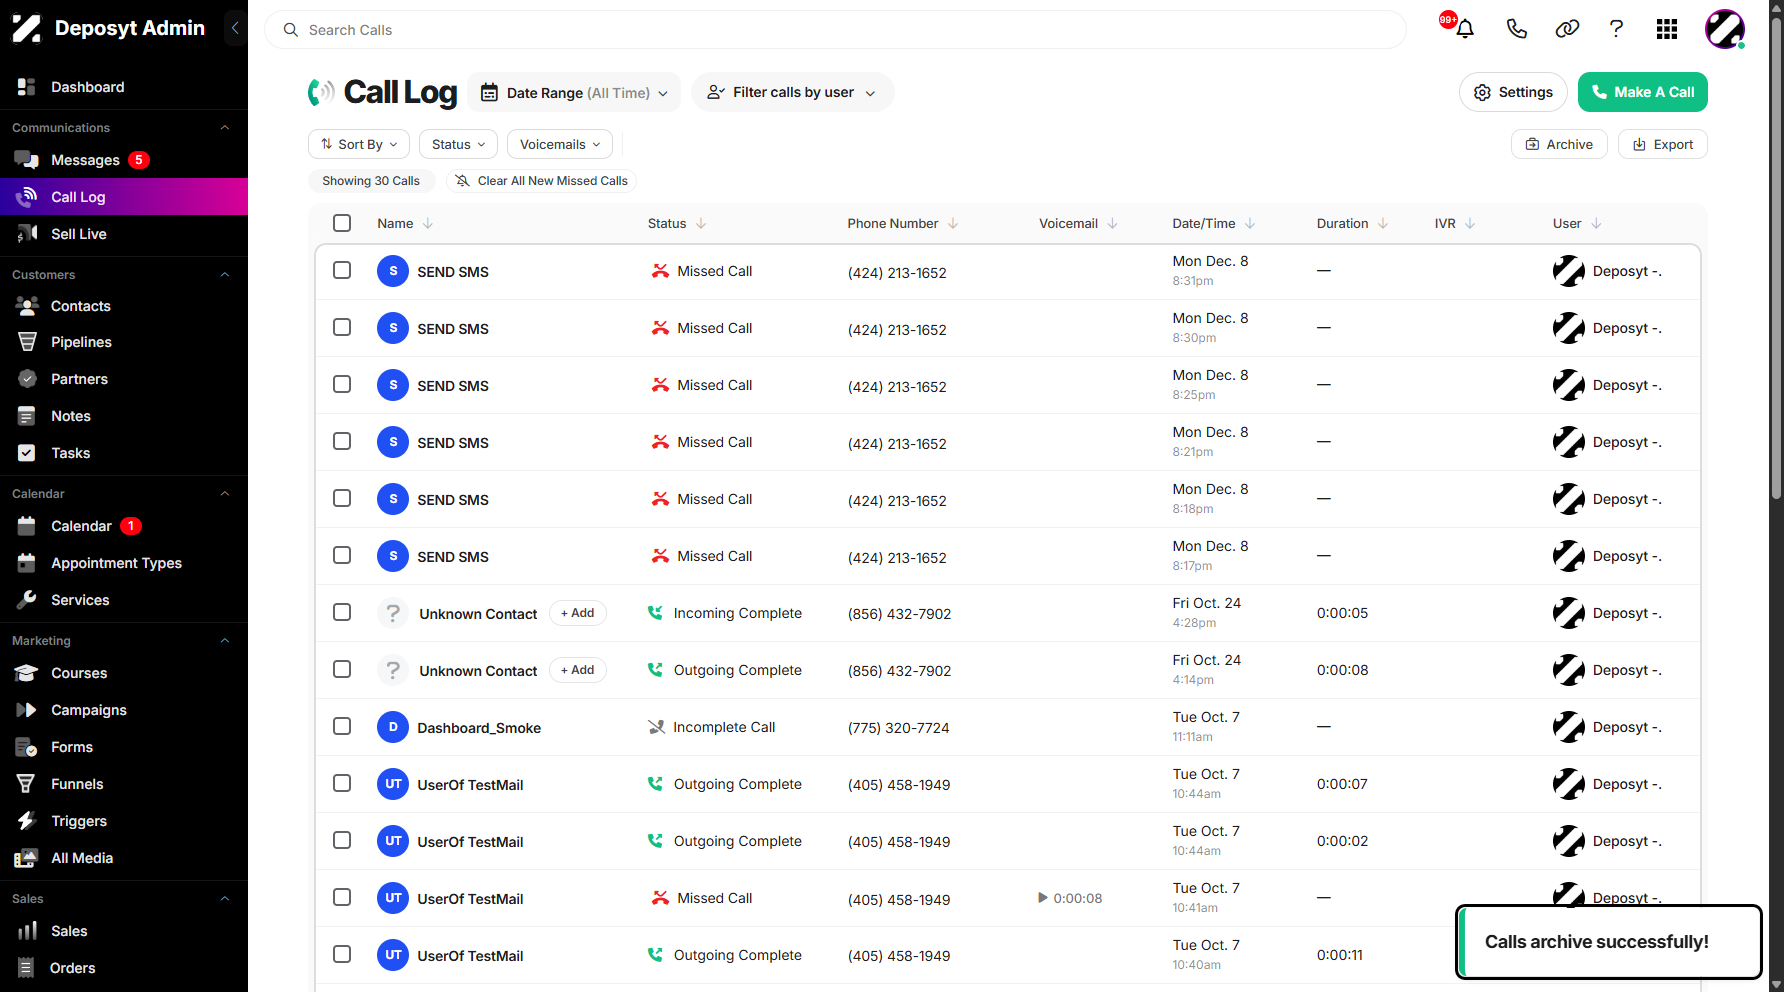Viewport: 1784px width, 992px height.
Task: Open call Settings
Action: (x=1513, y=92)
